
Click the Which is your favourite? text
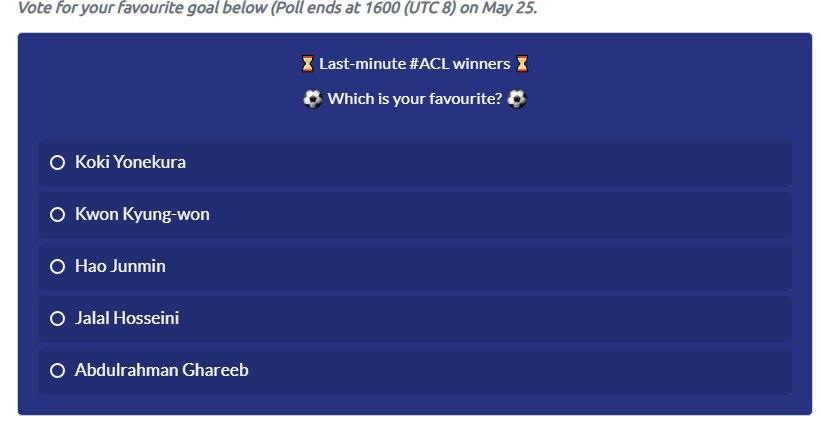tap(415, 98)
